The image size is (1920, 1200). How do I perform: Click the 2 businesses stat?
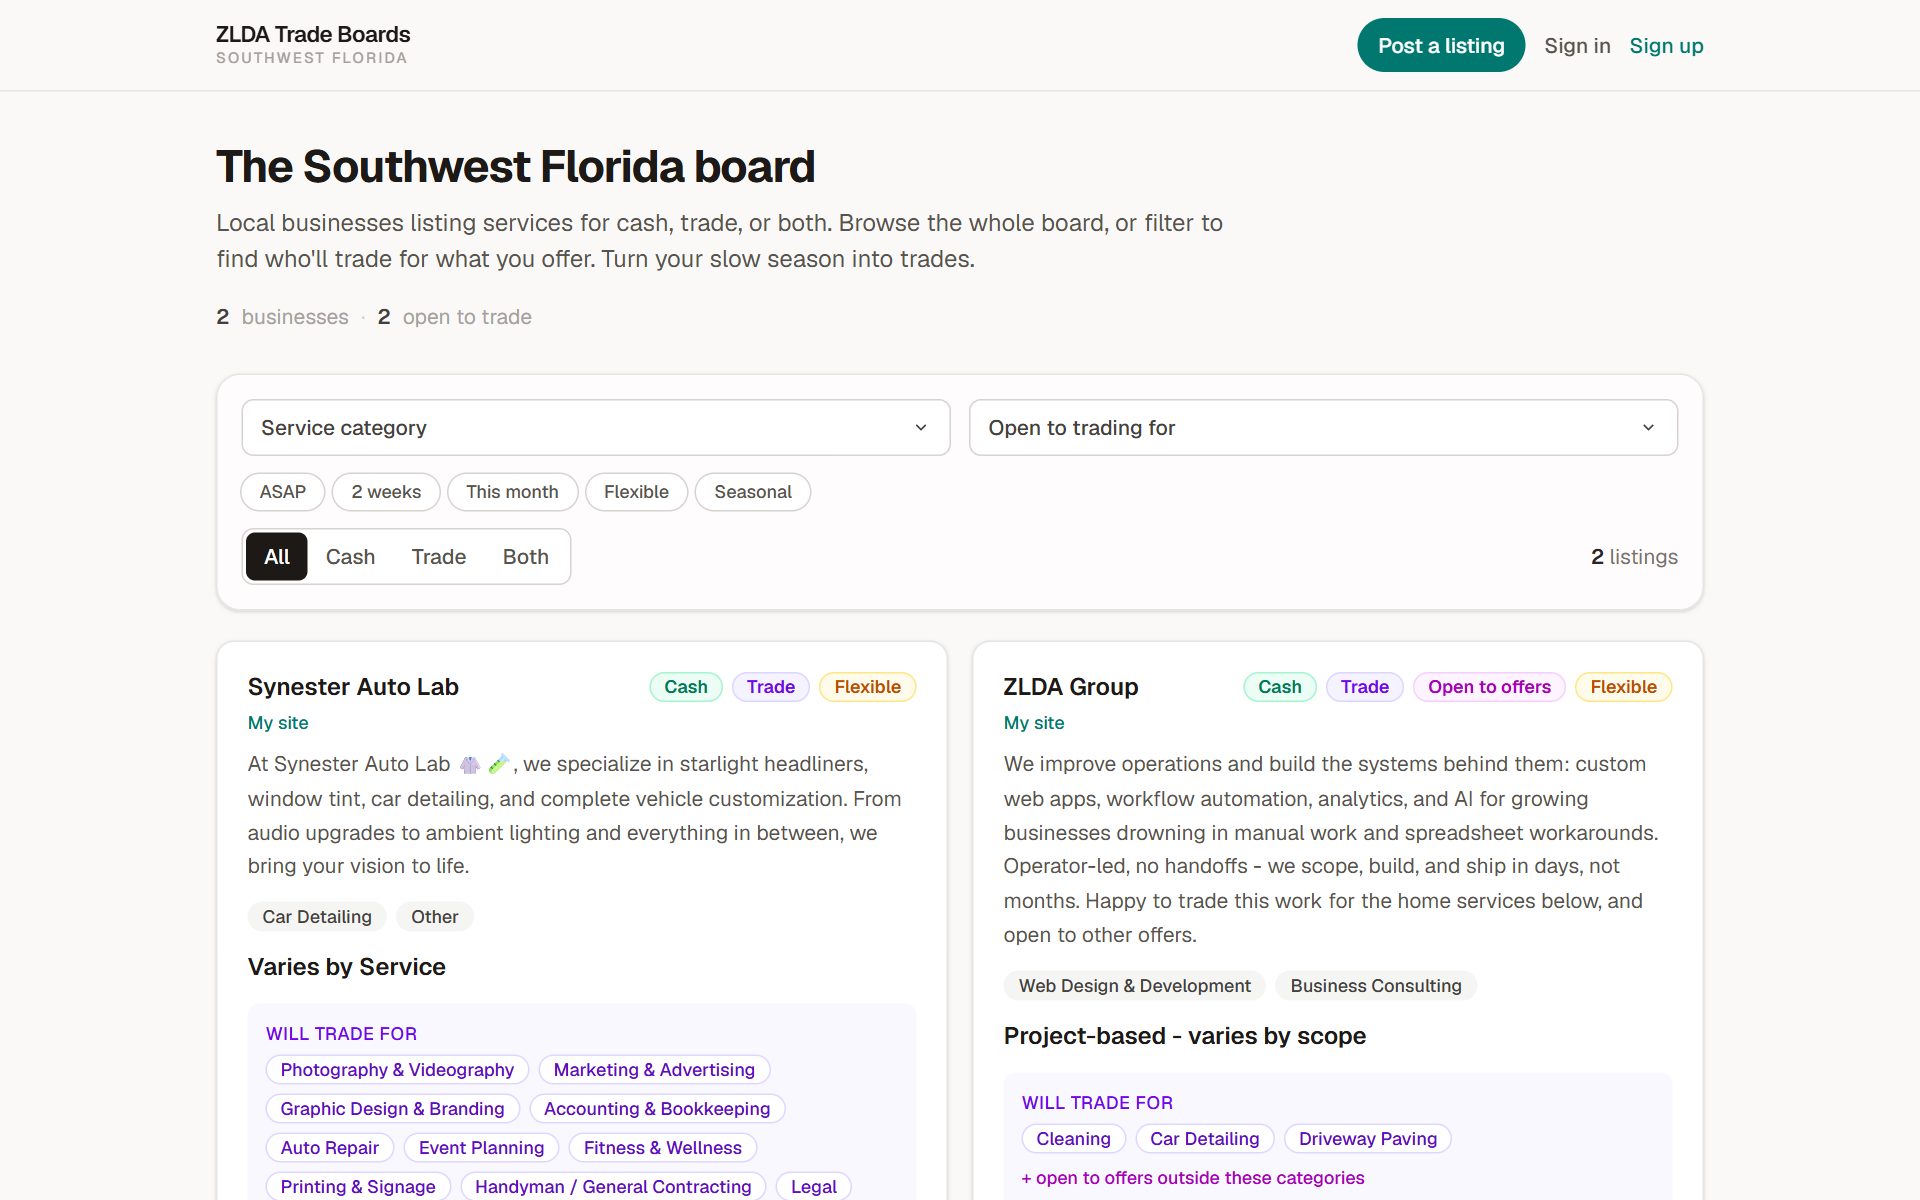tap(282, 317)
